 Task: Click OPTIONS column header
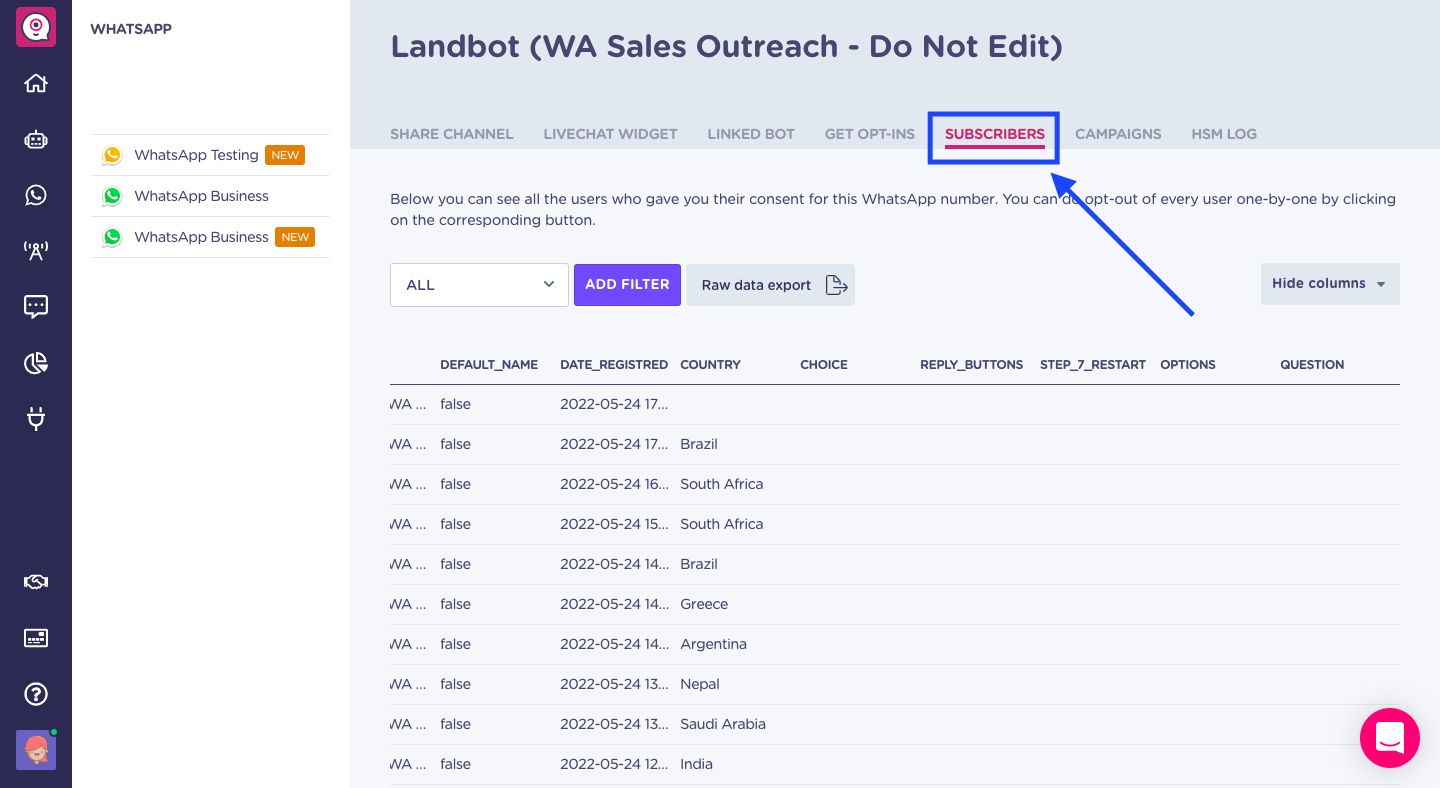tap(1188, 365)
